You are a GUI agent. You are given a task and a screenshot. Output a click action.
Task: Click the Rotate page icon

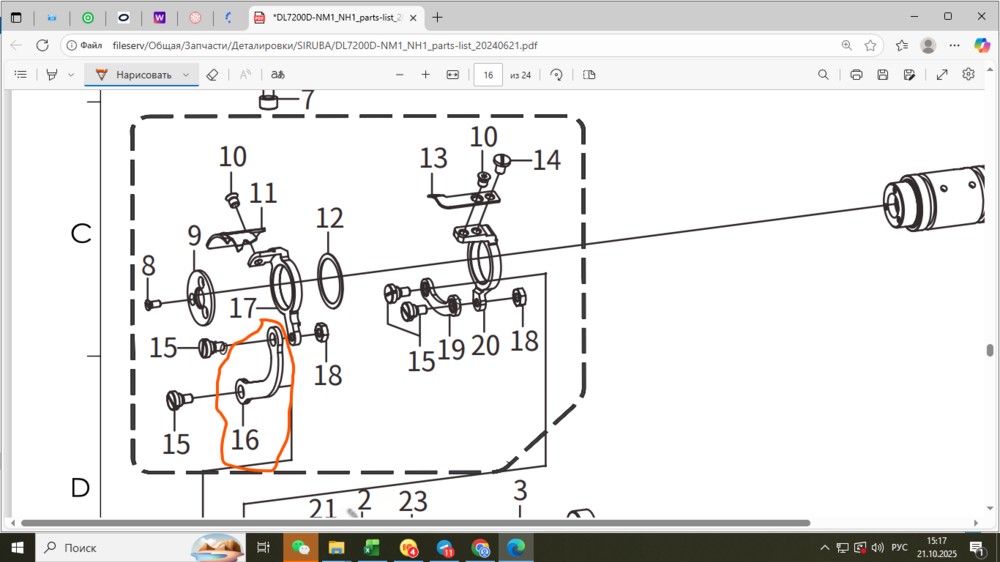pyautogui.click(x=556, y=75)
